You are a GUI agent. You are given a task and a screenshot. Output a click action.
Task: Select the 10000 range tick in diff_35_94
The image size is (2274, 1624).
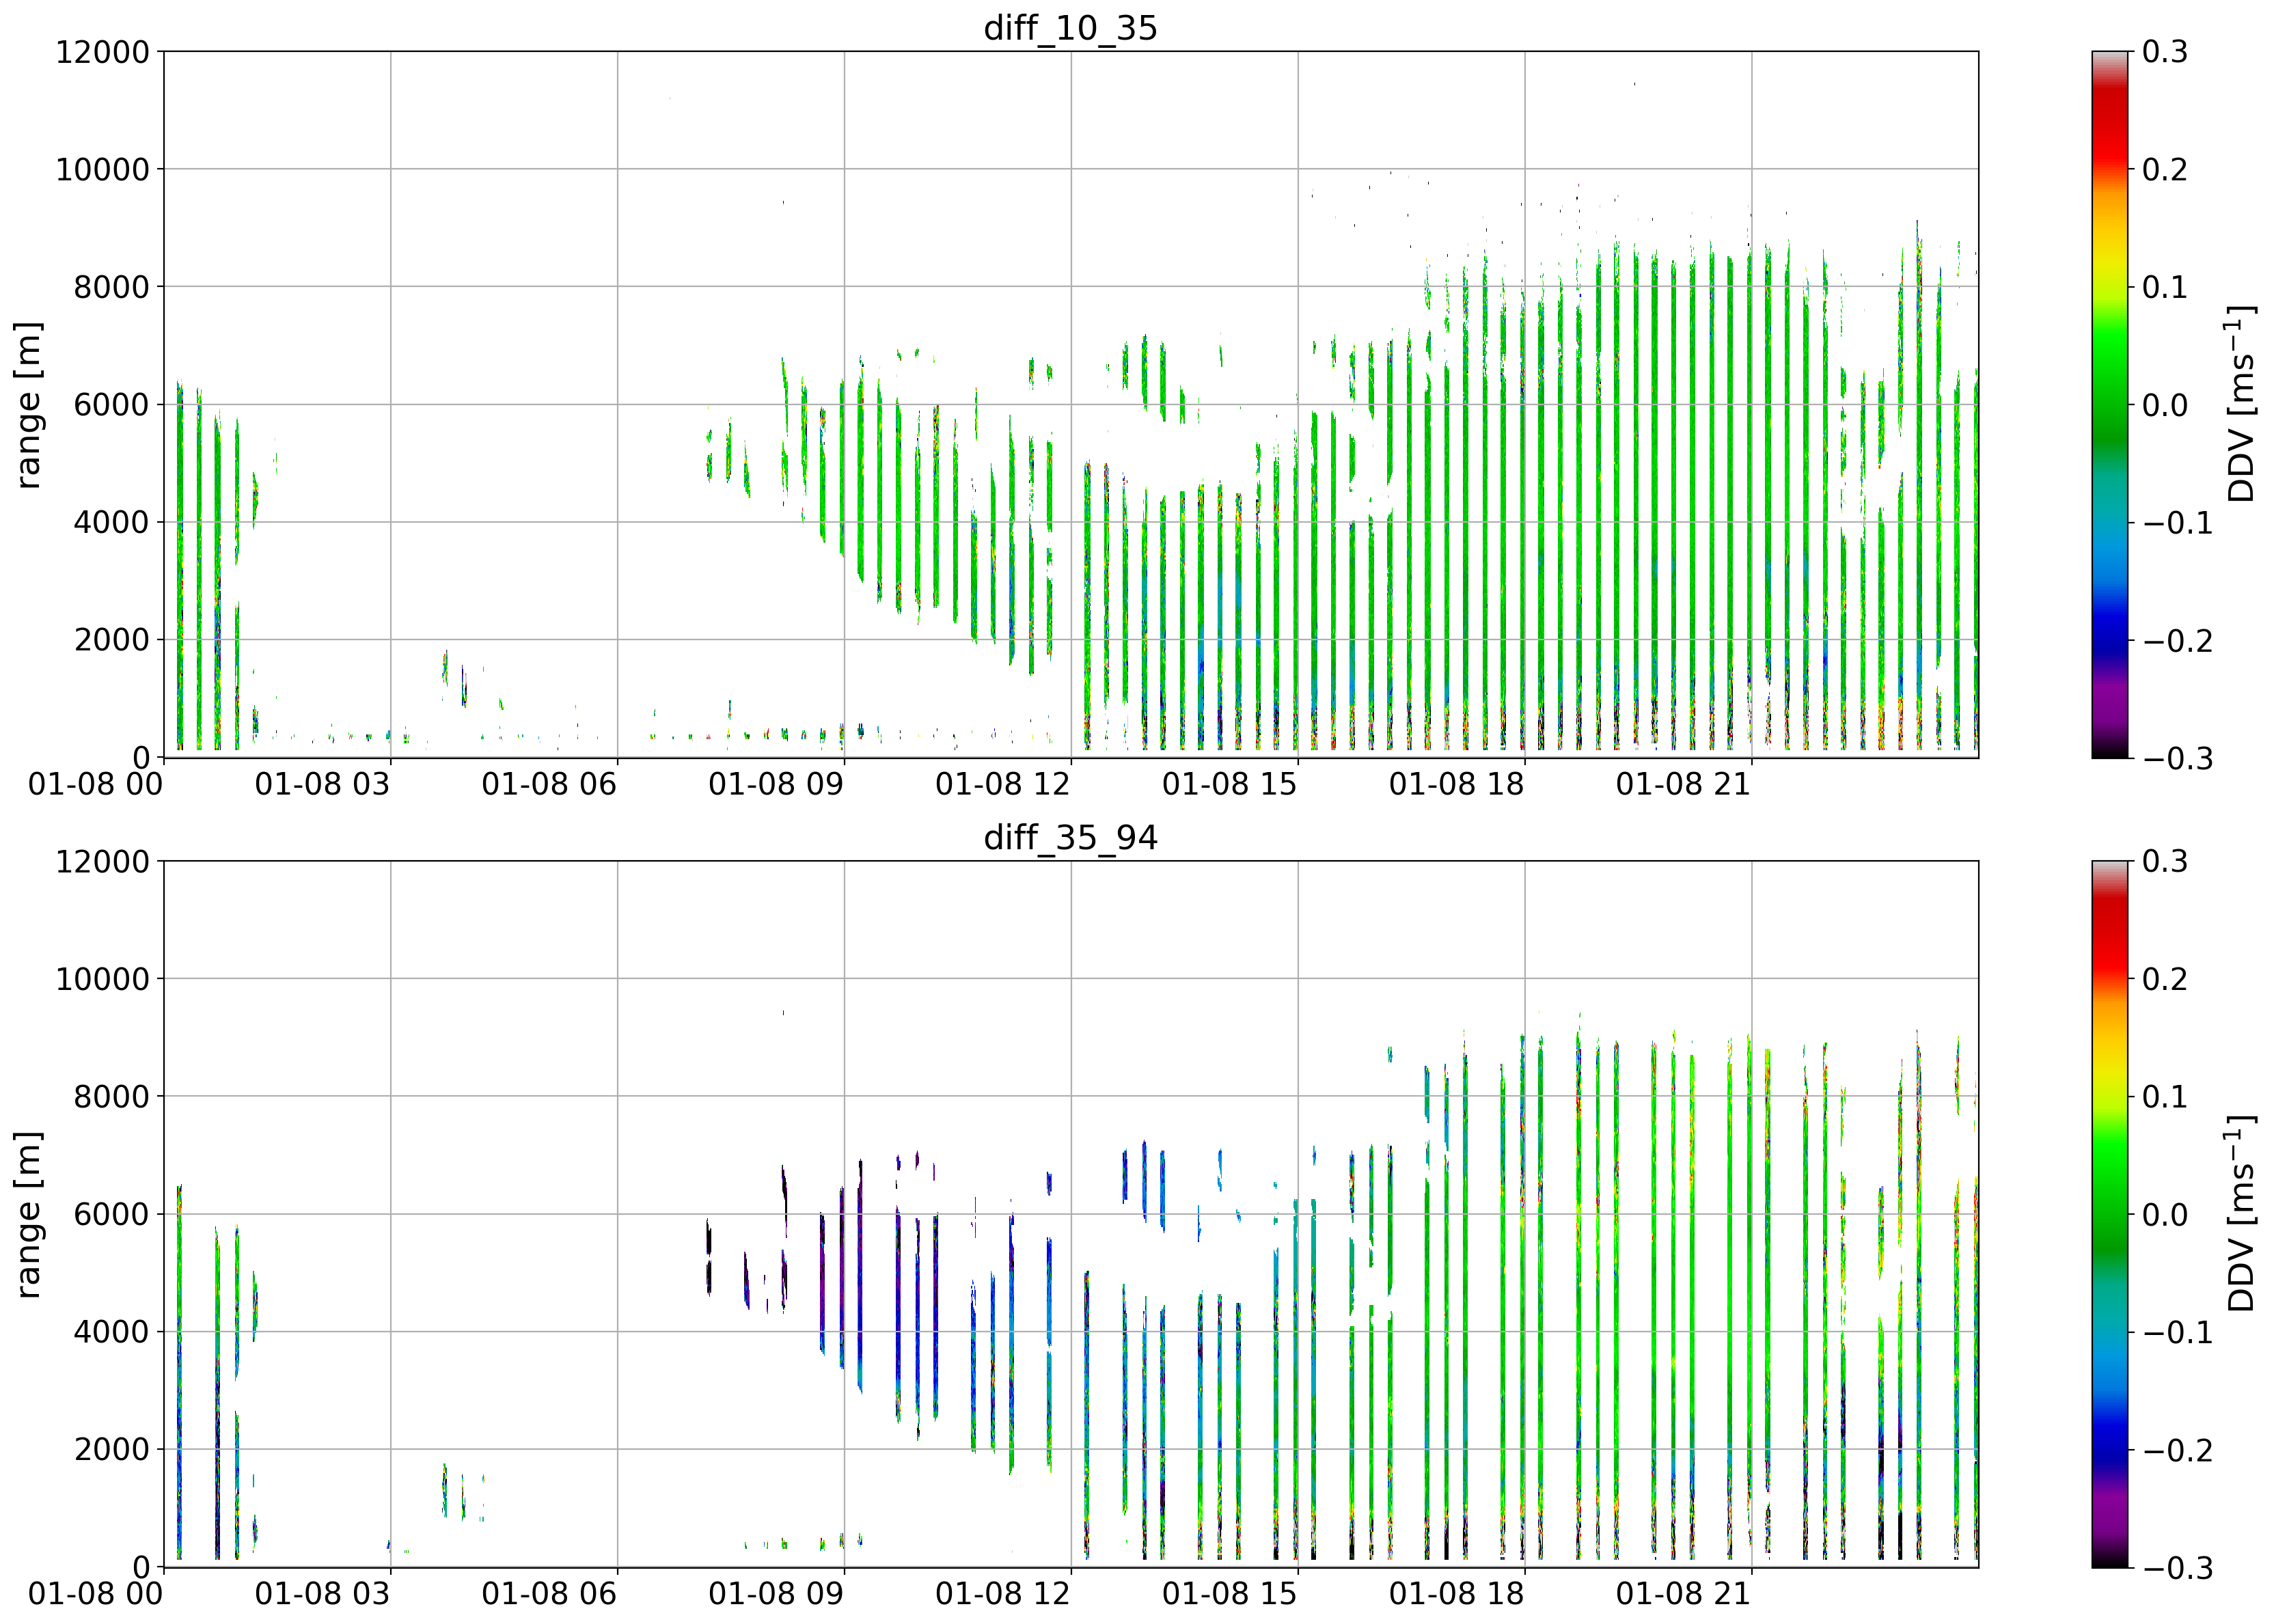pyautogui.click(x=102, y=979)
